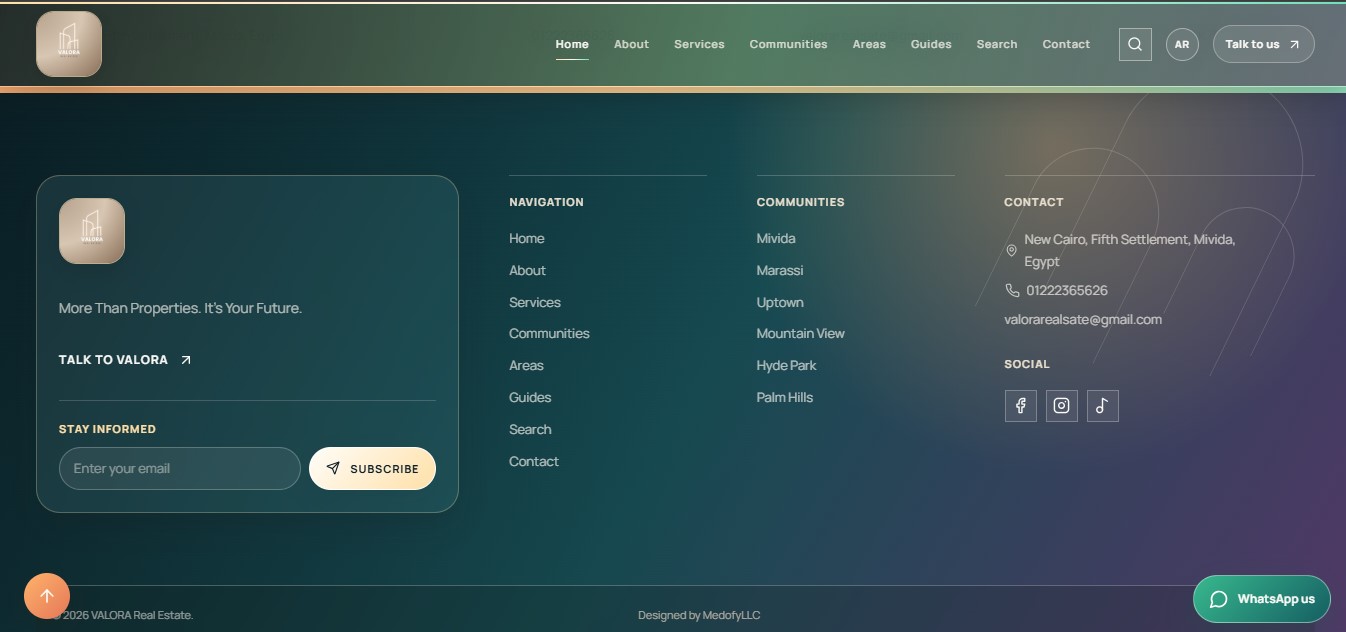The height and width of the screenshot is (632, 1346).
Task: Click the arrow icon in Talk to us button
Action: (1295, 44)
